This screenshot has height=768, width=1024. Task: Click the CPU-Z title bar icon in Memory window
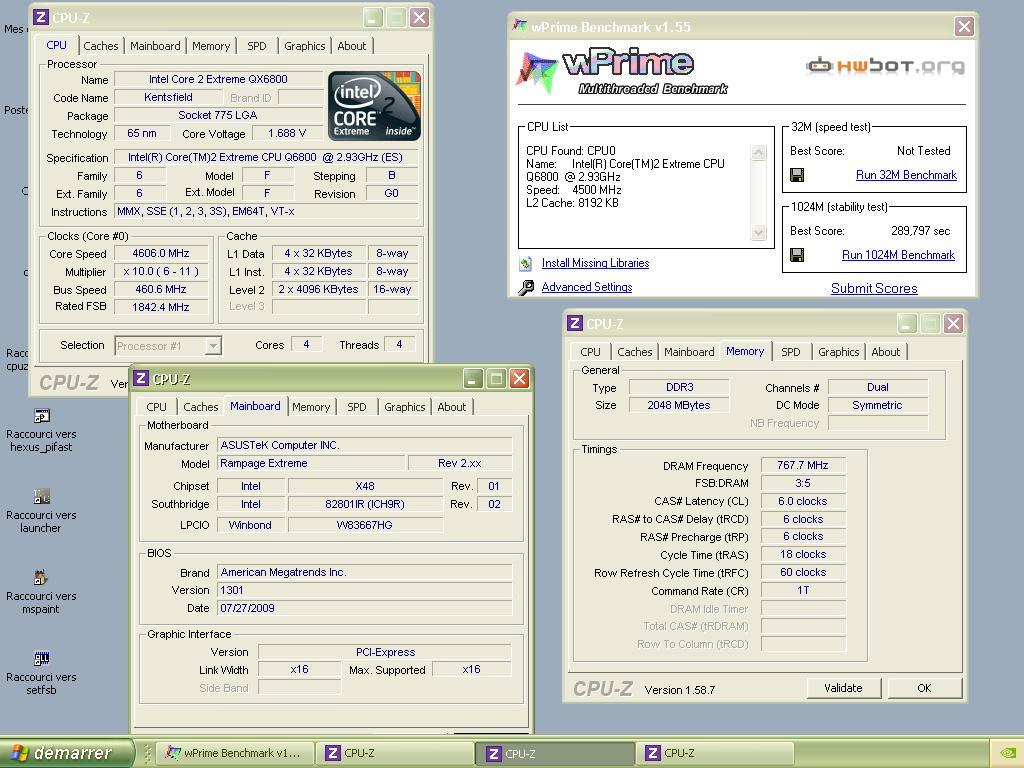(x=575, y=323)
